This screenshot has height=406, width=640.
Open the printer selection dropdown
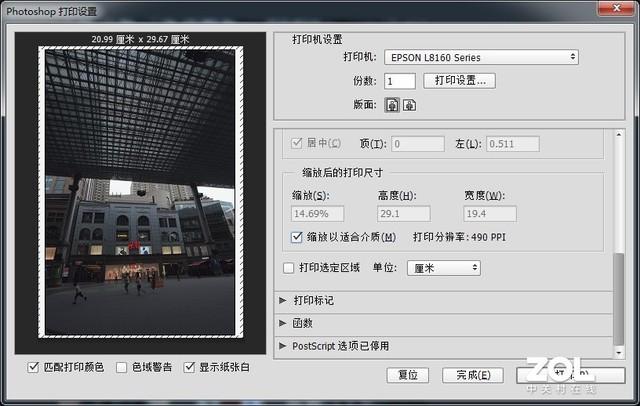[480, 58]
